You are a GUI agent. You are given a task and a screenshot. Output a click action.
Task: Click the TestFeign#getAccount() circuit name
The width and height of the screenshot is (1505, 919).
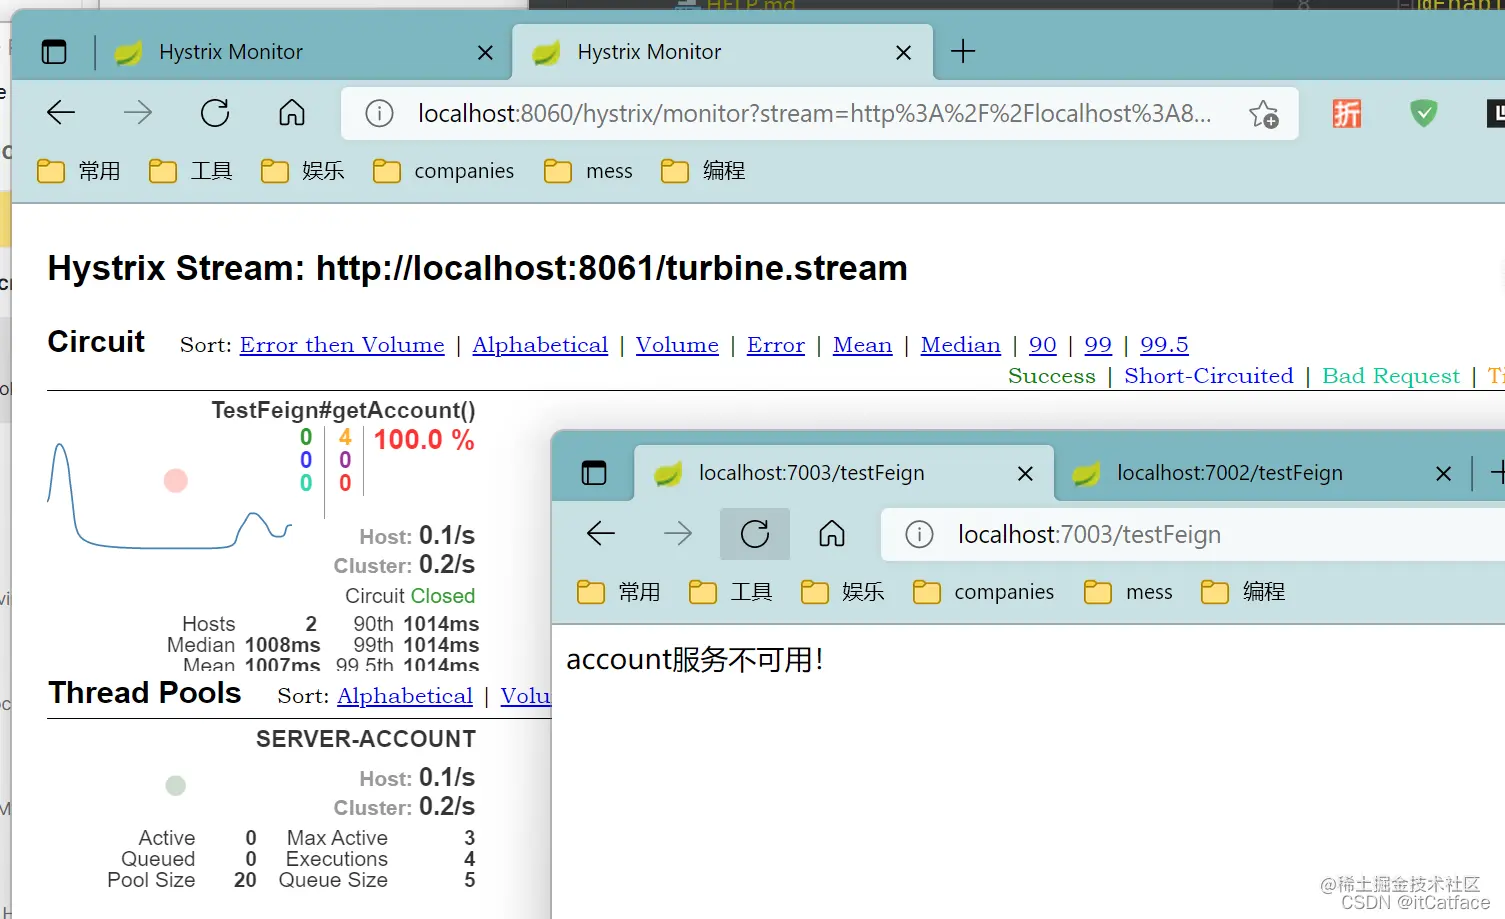pos(343,410)
